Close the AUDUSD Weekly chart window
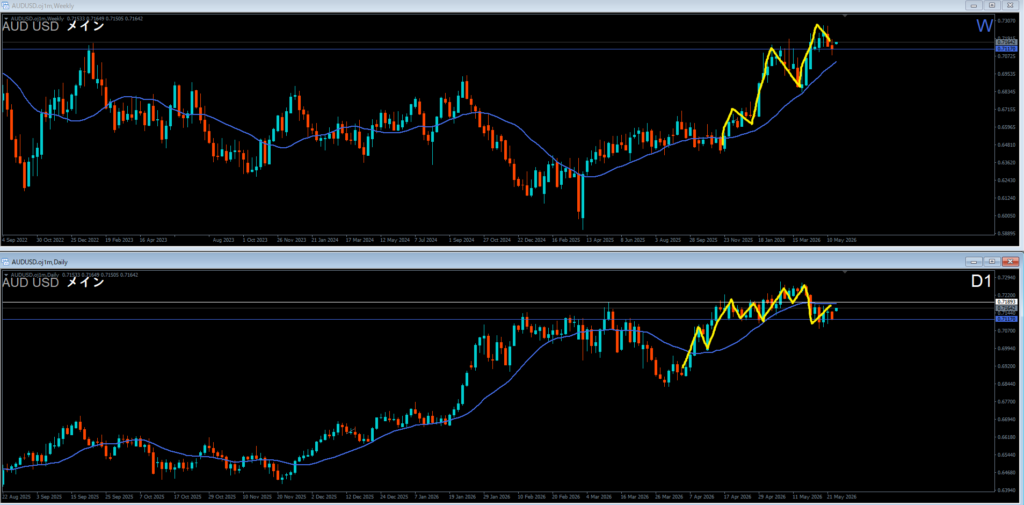 pyautogui.click(x=1010, y=5)
